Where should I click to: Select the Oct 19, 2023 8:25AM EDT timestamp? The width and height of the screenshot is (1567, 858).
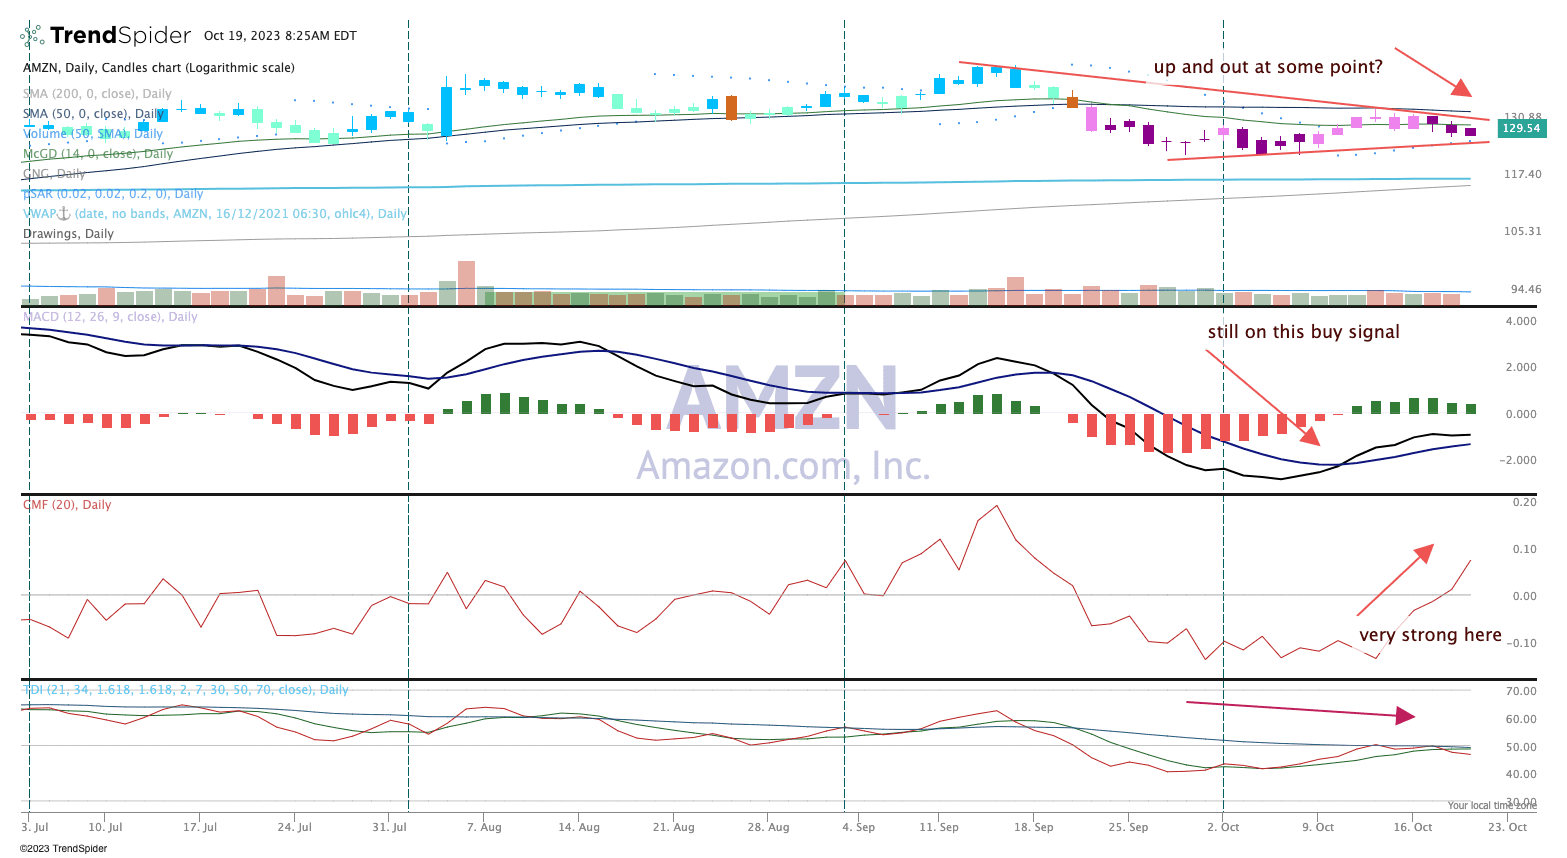pyautogui.click(x=280, y=36)
